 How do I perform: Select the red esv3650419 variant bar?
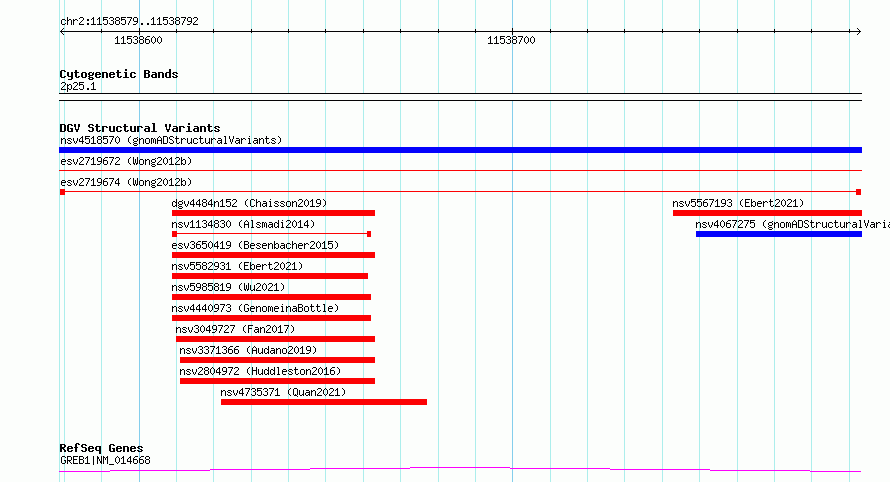pos(273,255)
